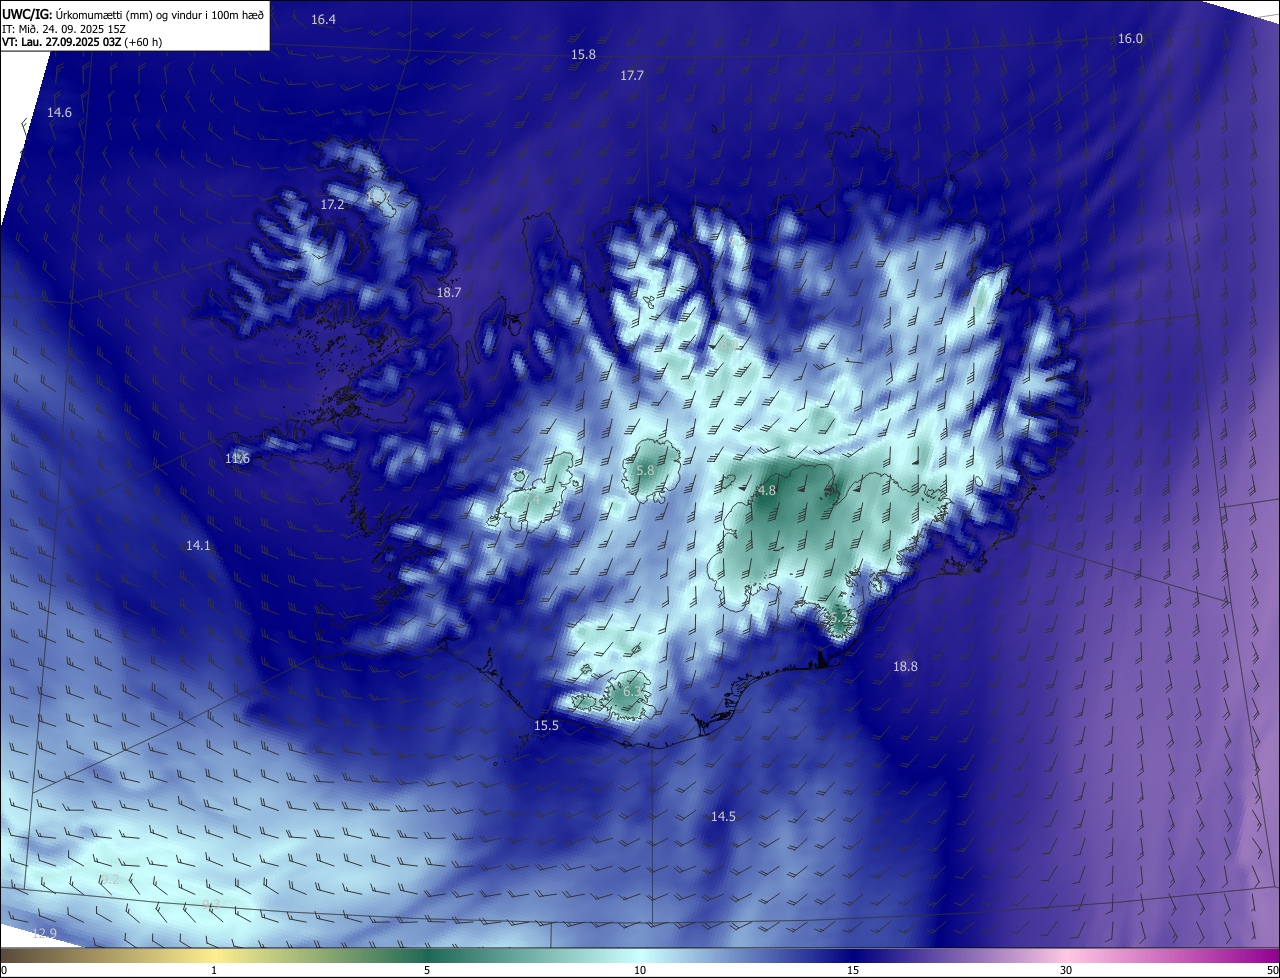Viewport: 1280px width, 978px height.
Task: Click the 12.9 value label on the map
Action: coord(45,934)
